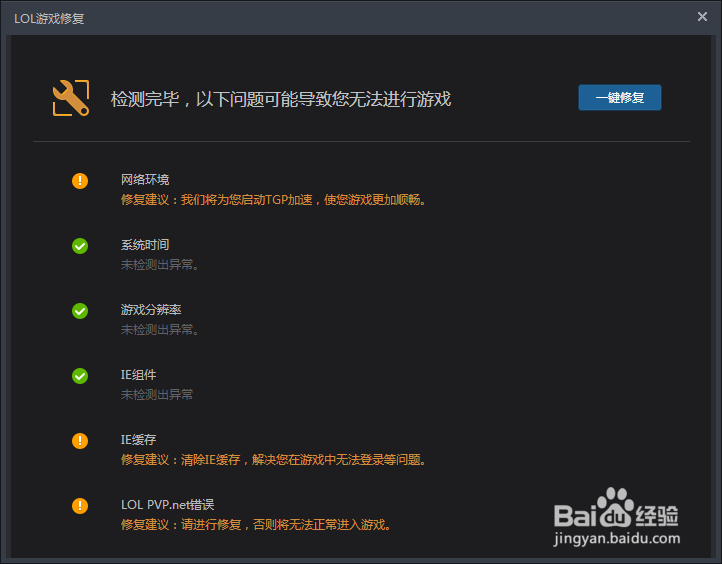Click the orange wrench repair icon

[71, 98]
